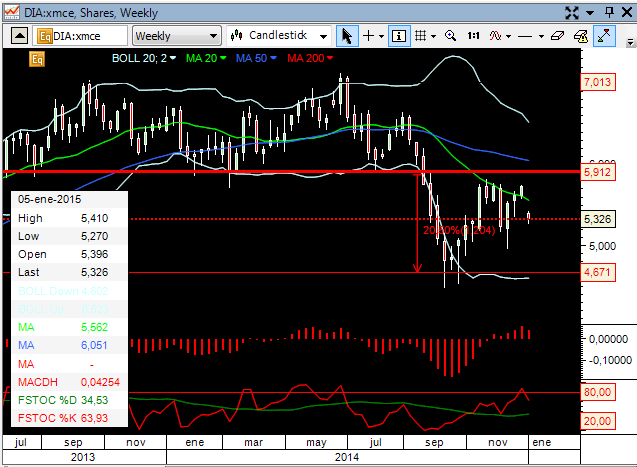Open the grid options button

point(422,35)
